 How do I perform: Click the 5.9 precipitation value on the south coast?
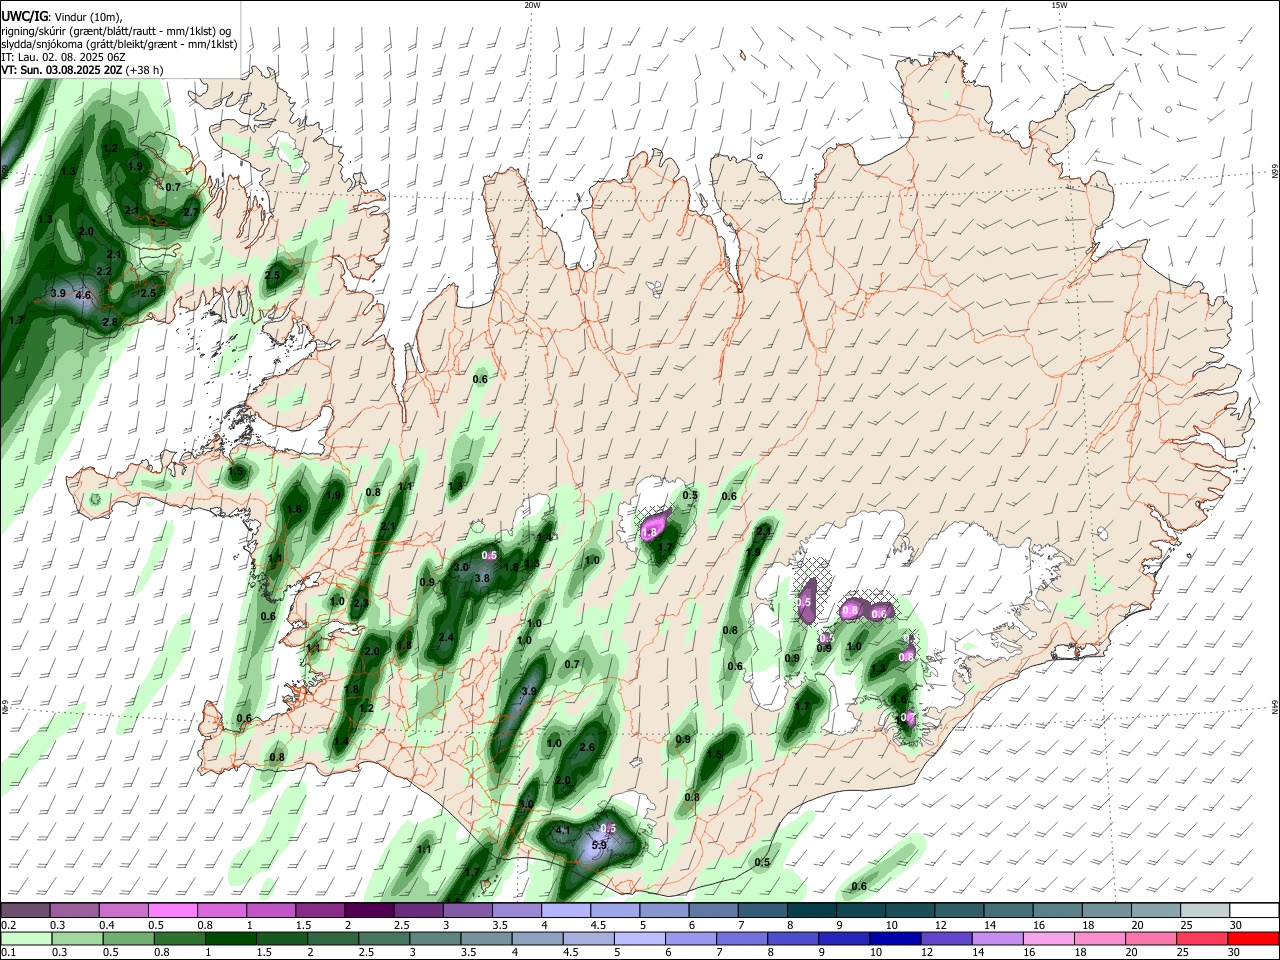(599, 845)
